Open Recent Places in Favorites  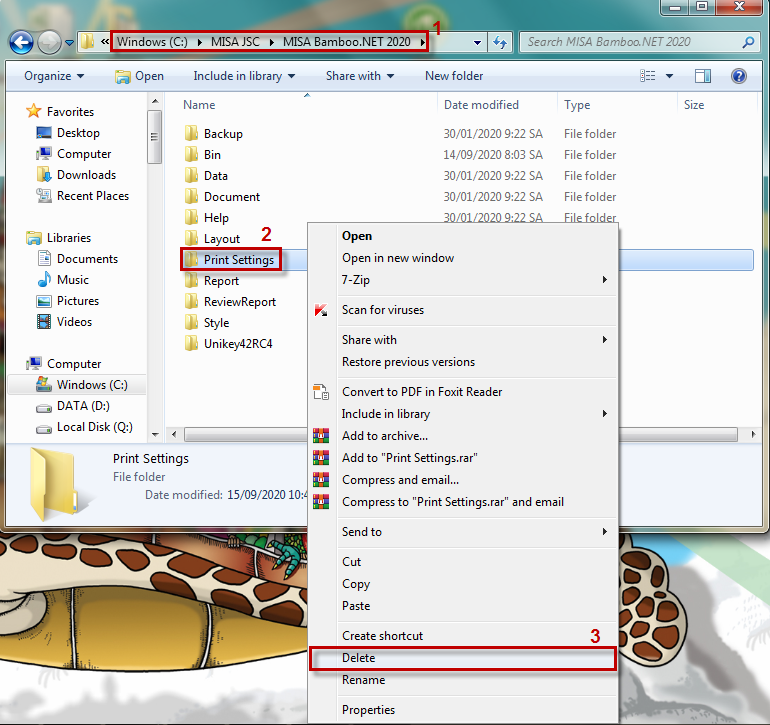point(93,195)
